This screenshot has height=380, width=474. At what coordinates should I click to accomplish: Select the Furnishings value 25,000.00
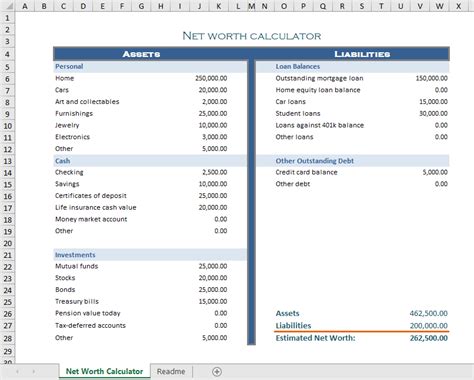coord(213,113)
